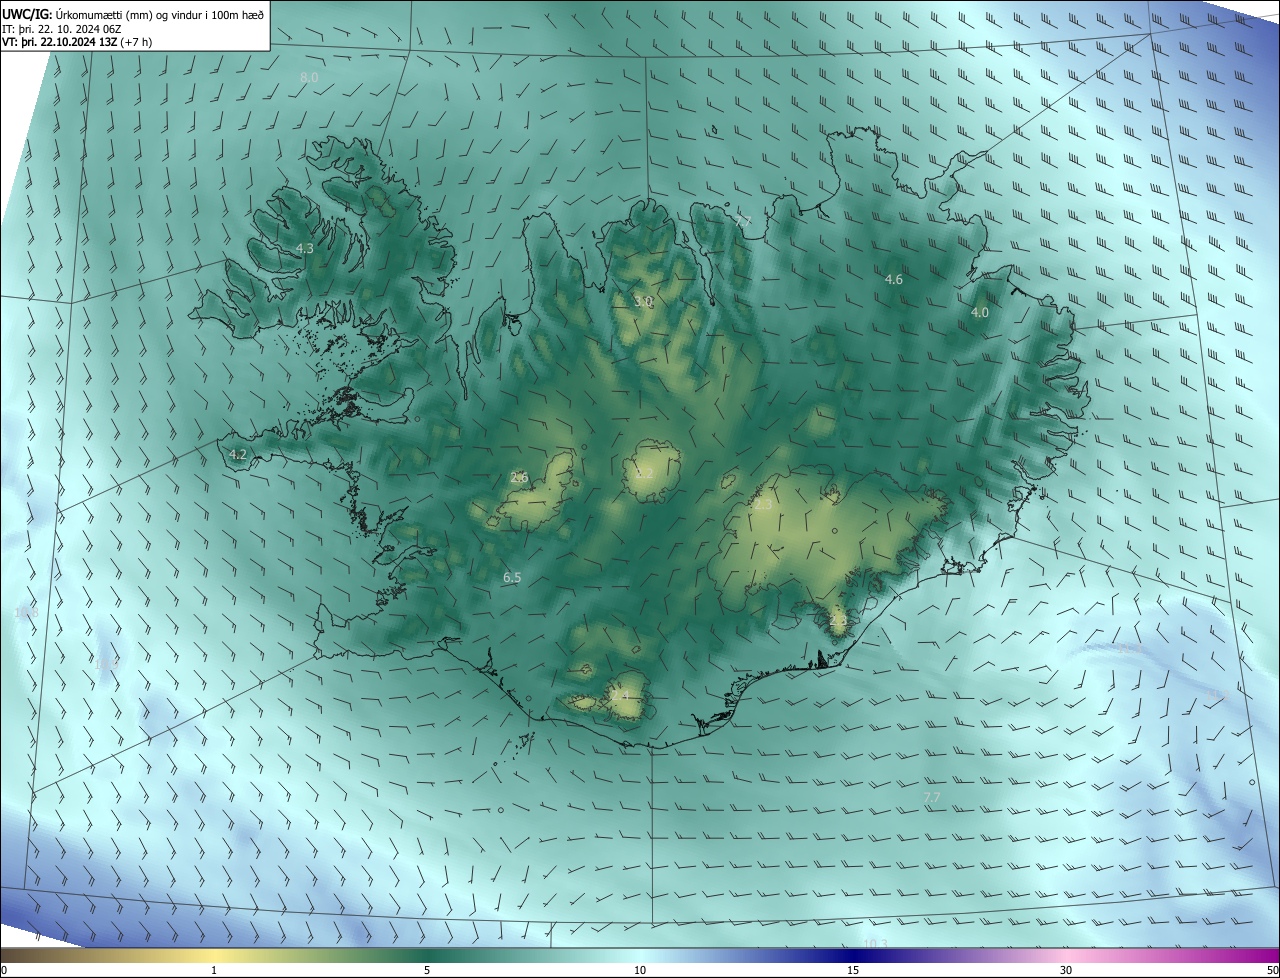Image resolution: width=1280 pixels, height=978 pixels.
Task: Click the brown start of the color scale
Action: 12,956
